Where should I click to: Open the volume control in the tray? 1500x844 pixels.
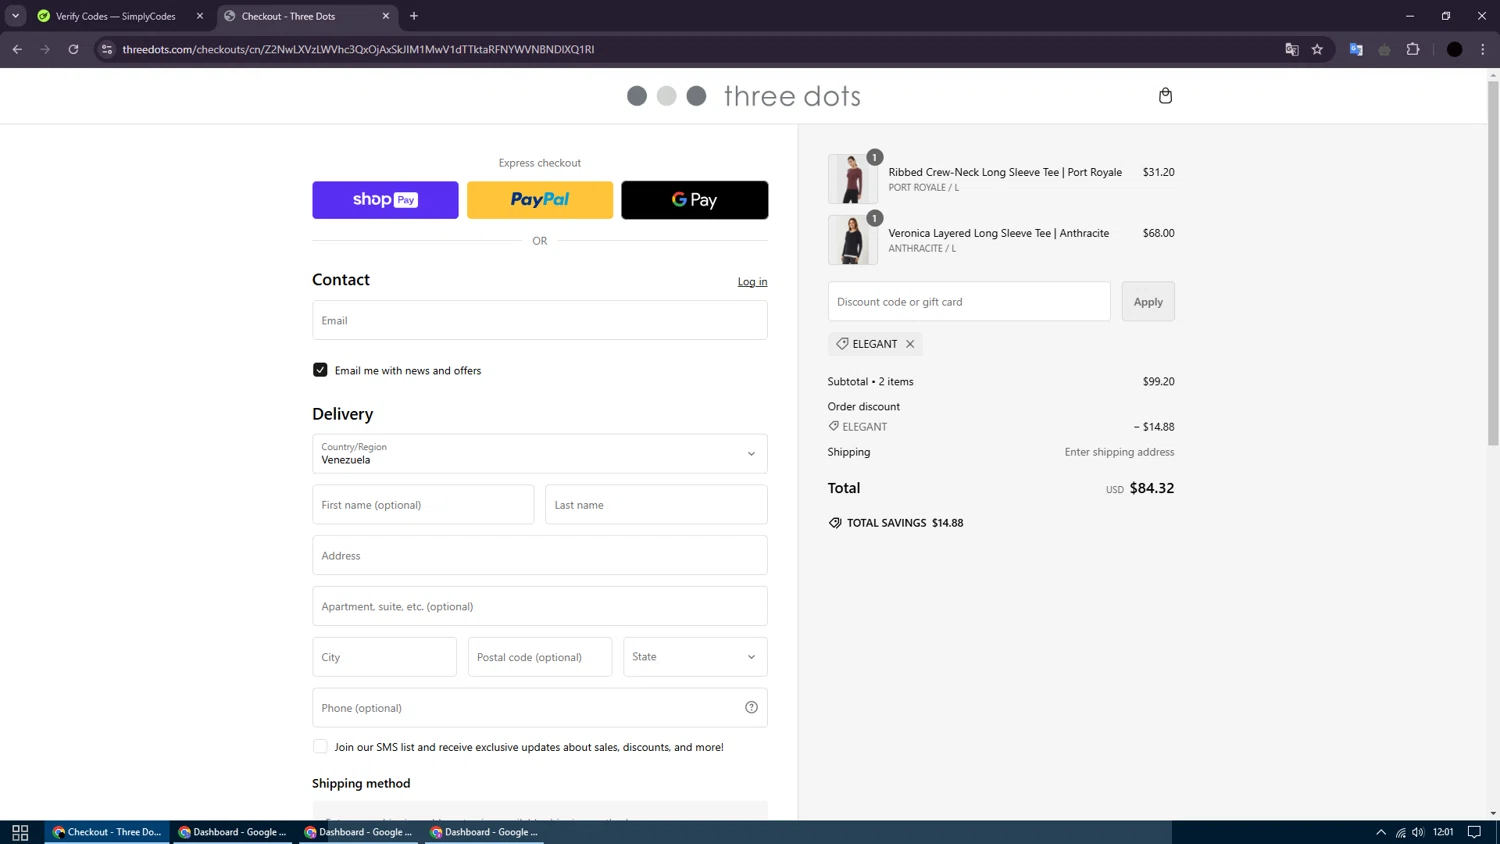(x=1418, y=832)
